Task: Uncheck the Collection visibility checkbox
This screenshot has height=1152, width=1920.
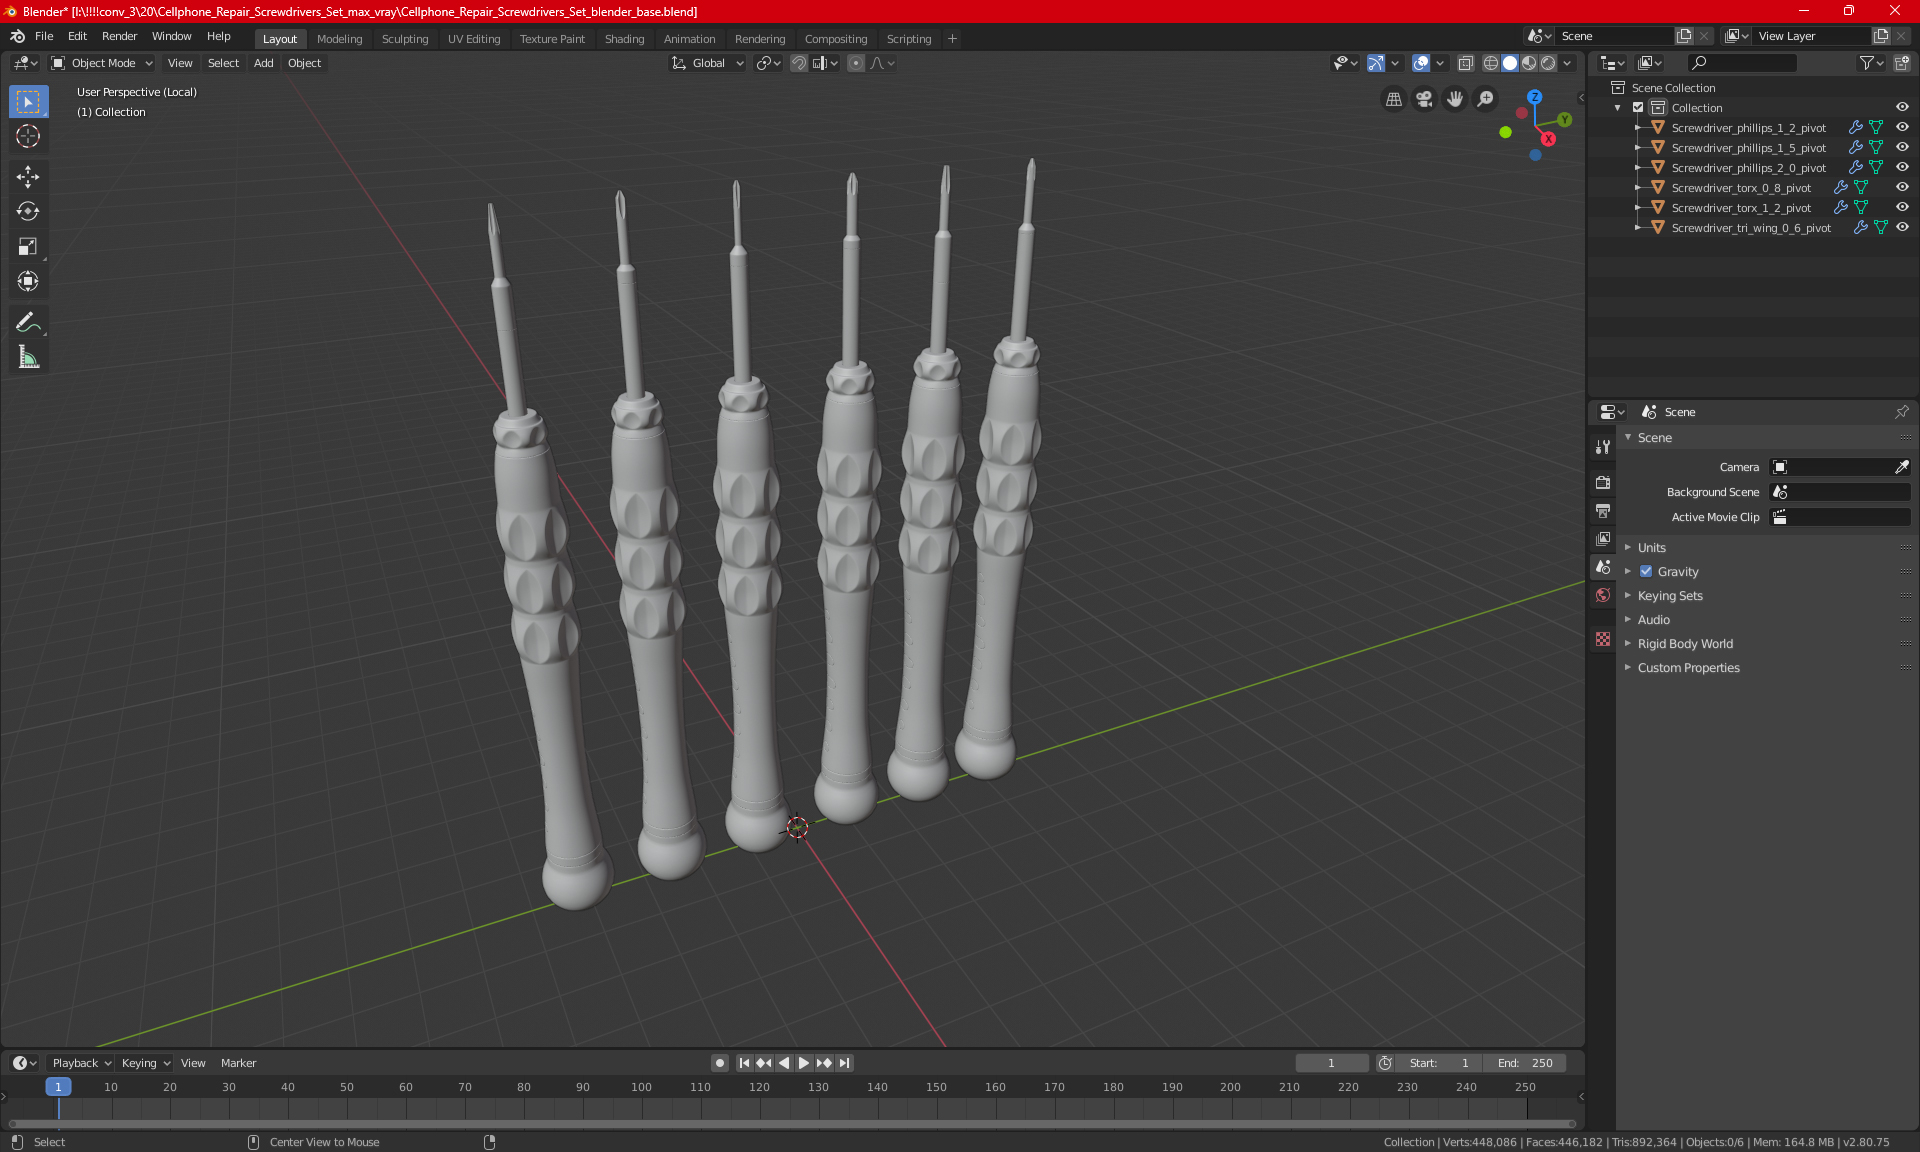Action: (1638, 108)
